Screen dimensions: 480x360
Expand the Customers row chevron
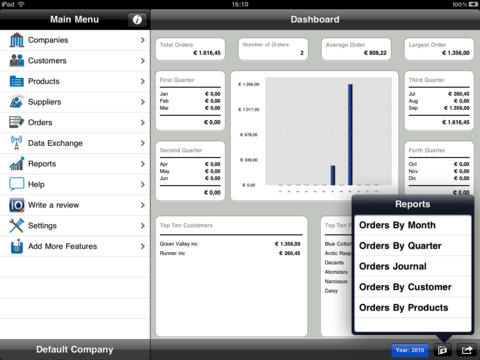(x=143, y=61)
